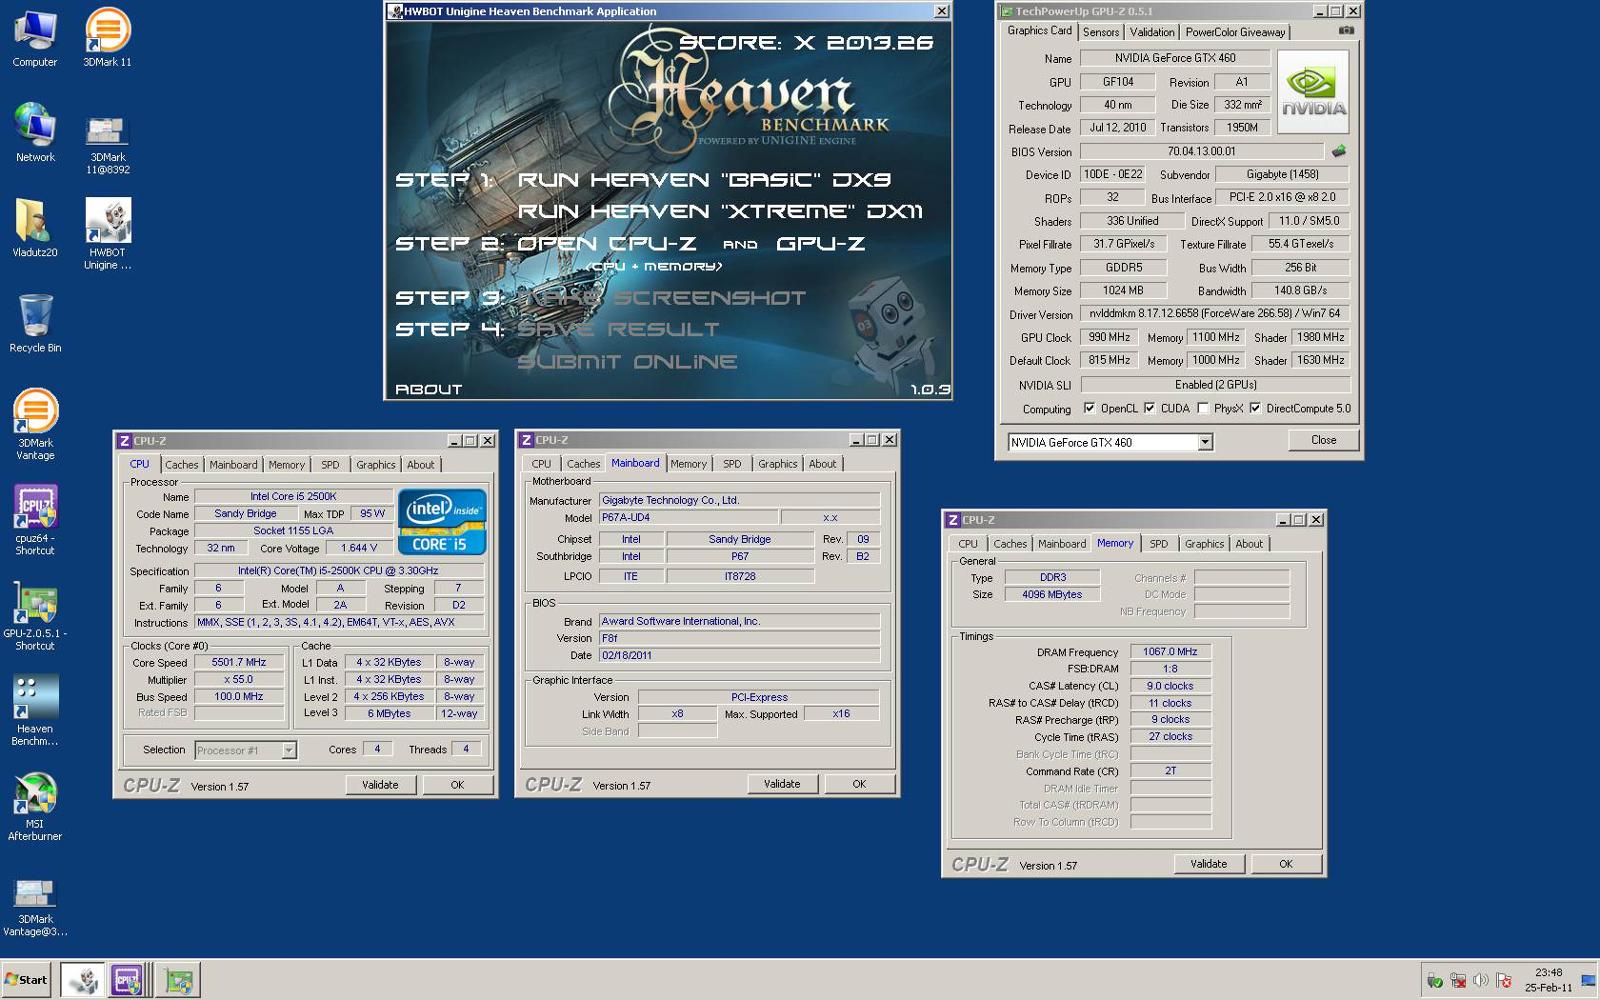This screenshot has height=1000, width=1600.
Task: Click ABOUT in the Heaven Benchmark app
Action: [428, 389]
